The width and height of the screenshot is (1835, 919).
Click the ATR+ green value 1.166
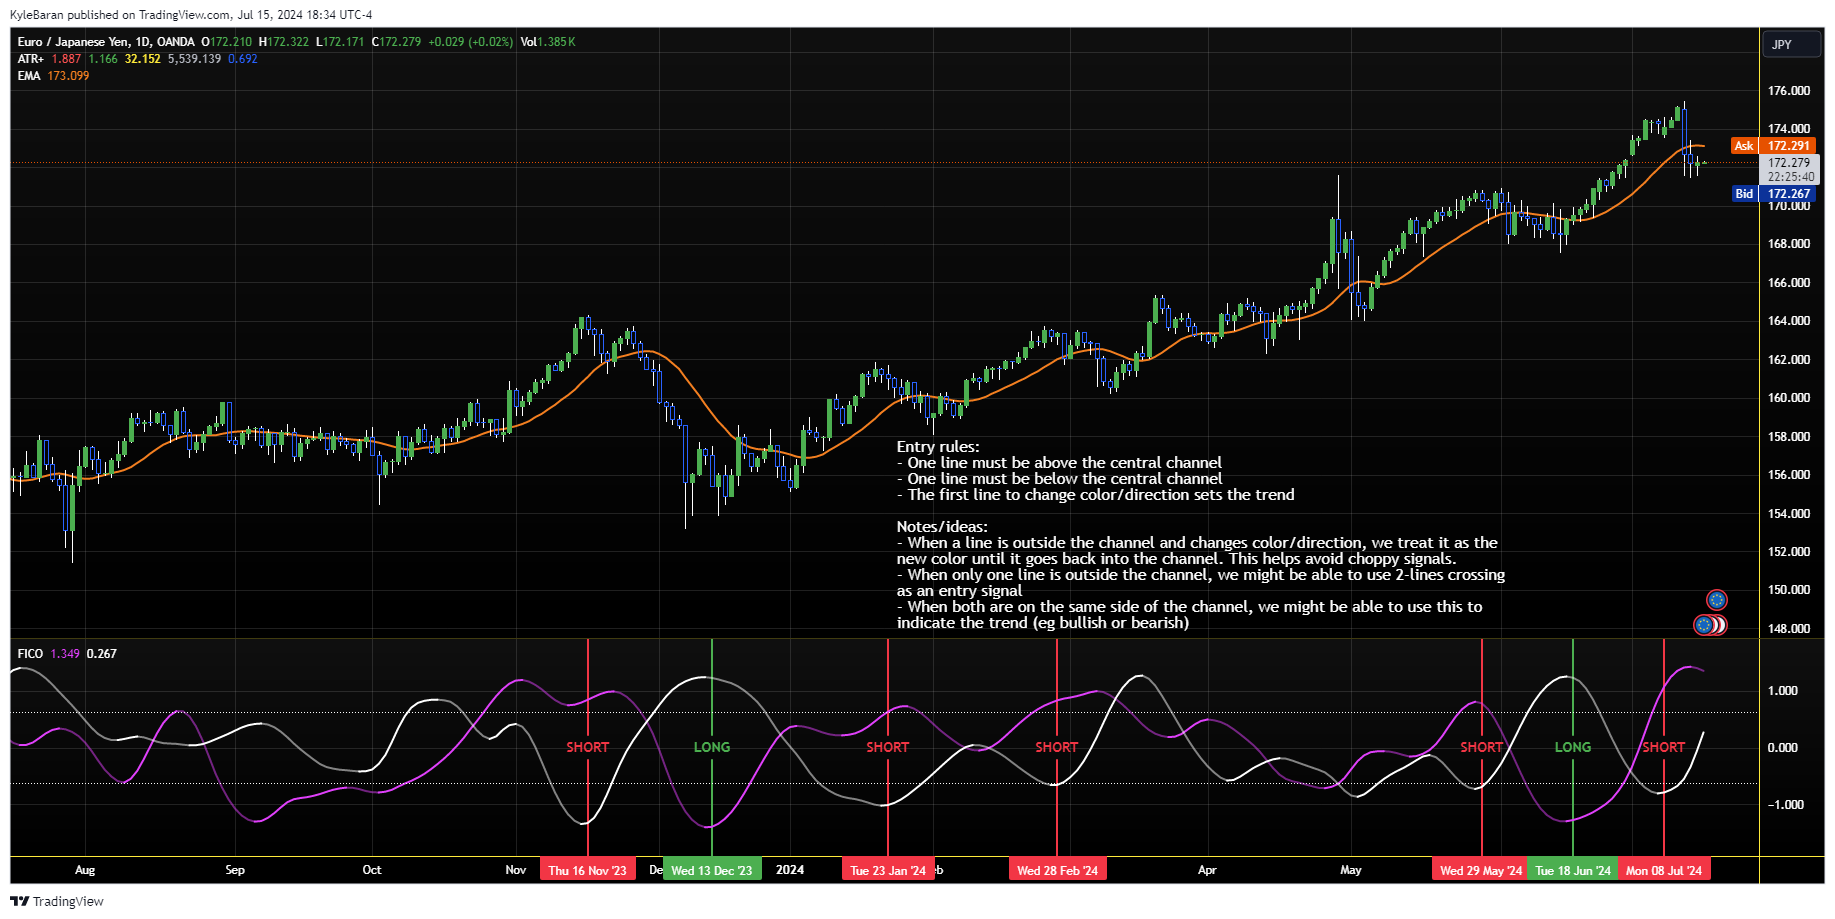coord(103,59)
